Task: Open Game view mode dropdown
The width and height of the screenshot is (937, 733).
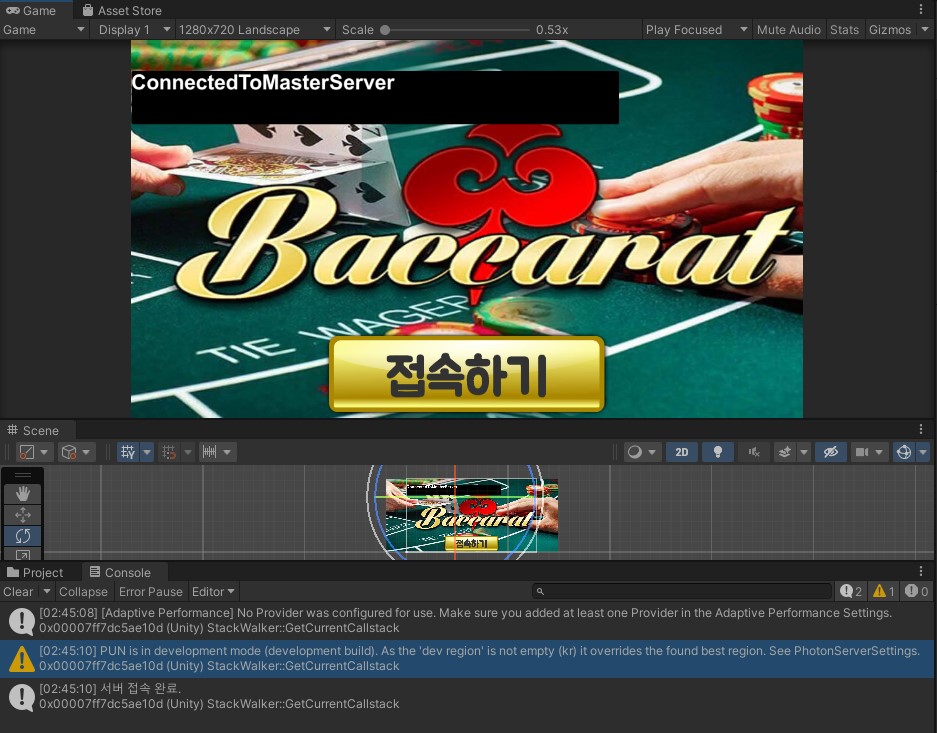Action: coord(44,30)
